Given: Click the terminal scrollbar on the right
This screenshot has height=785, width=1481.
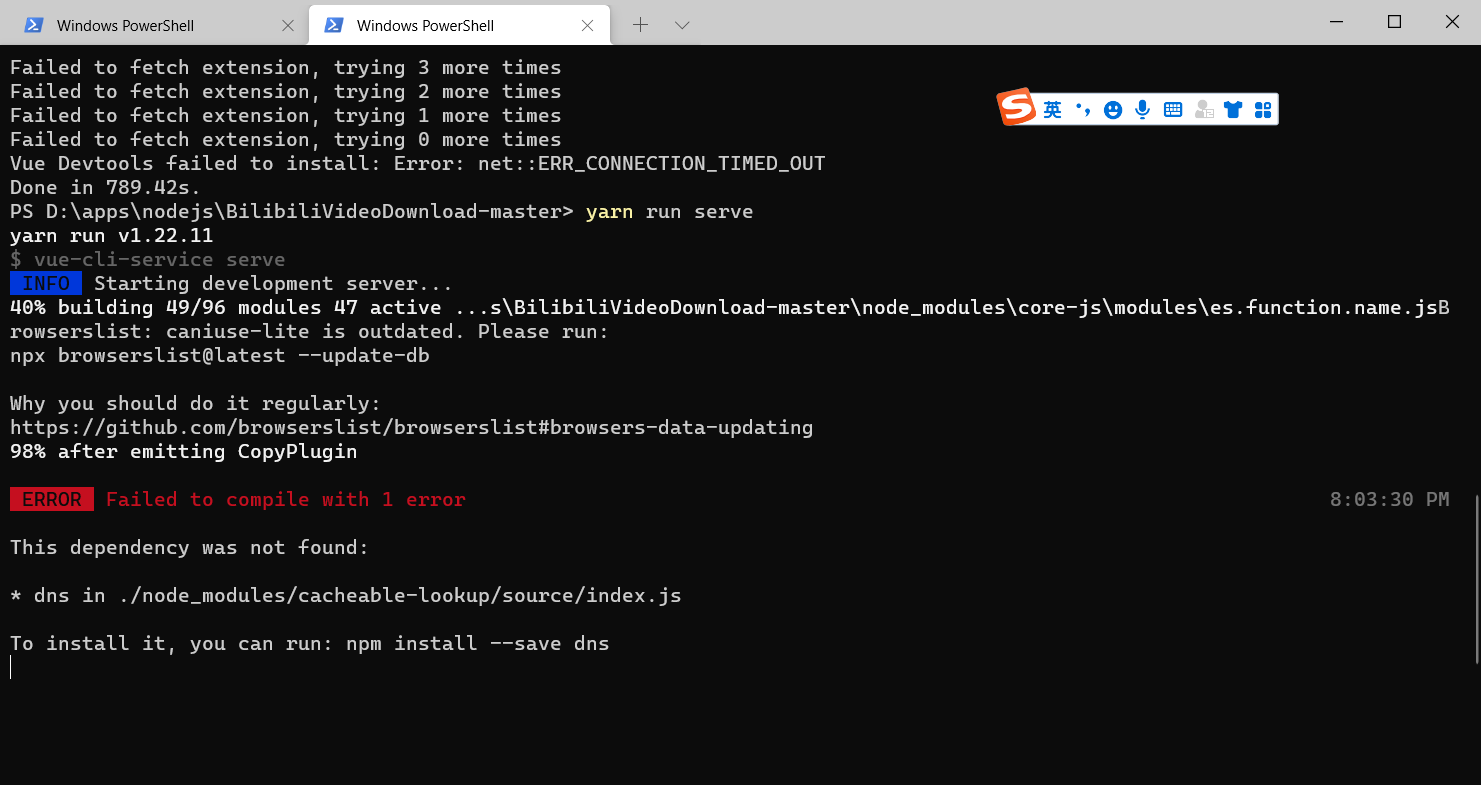Looking at the screenshot, I should 1474,550.
